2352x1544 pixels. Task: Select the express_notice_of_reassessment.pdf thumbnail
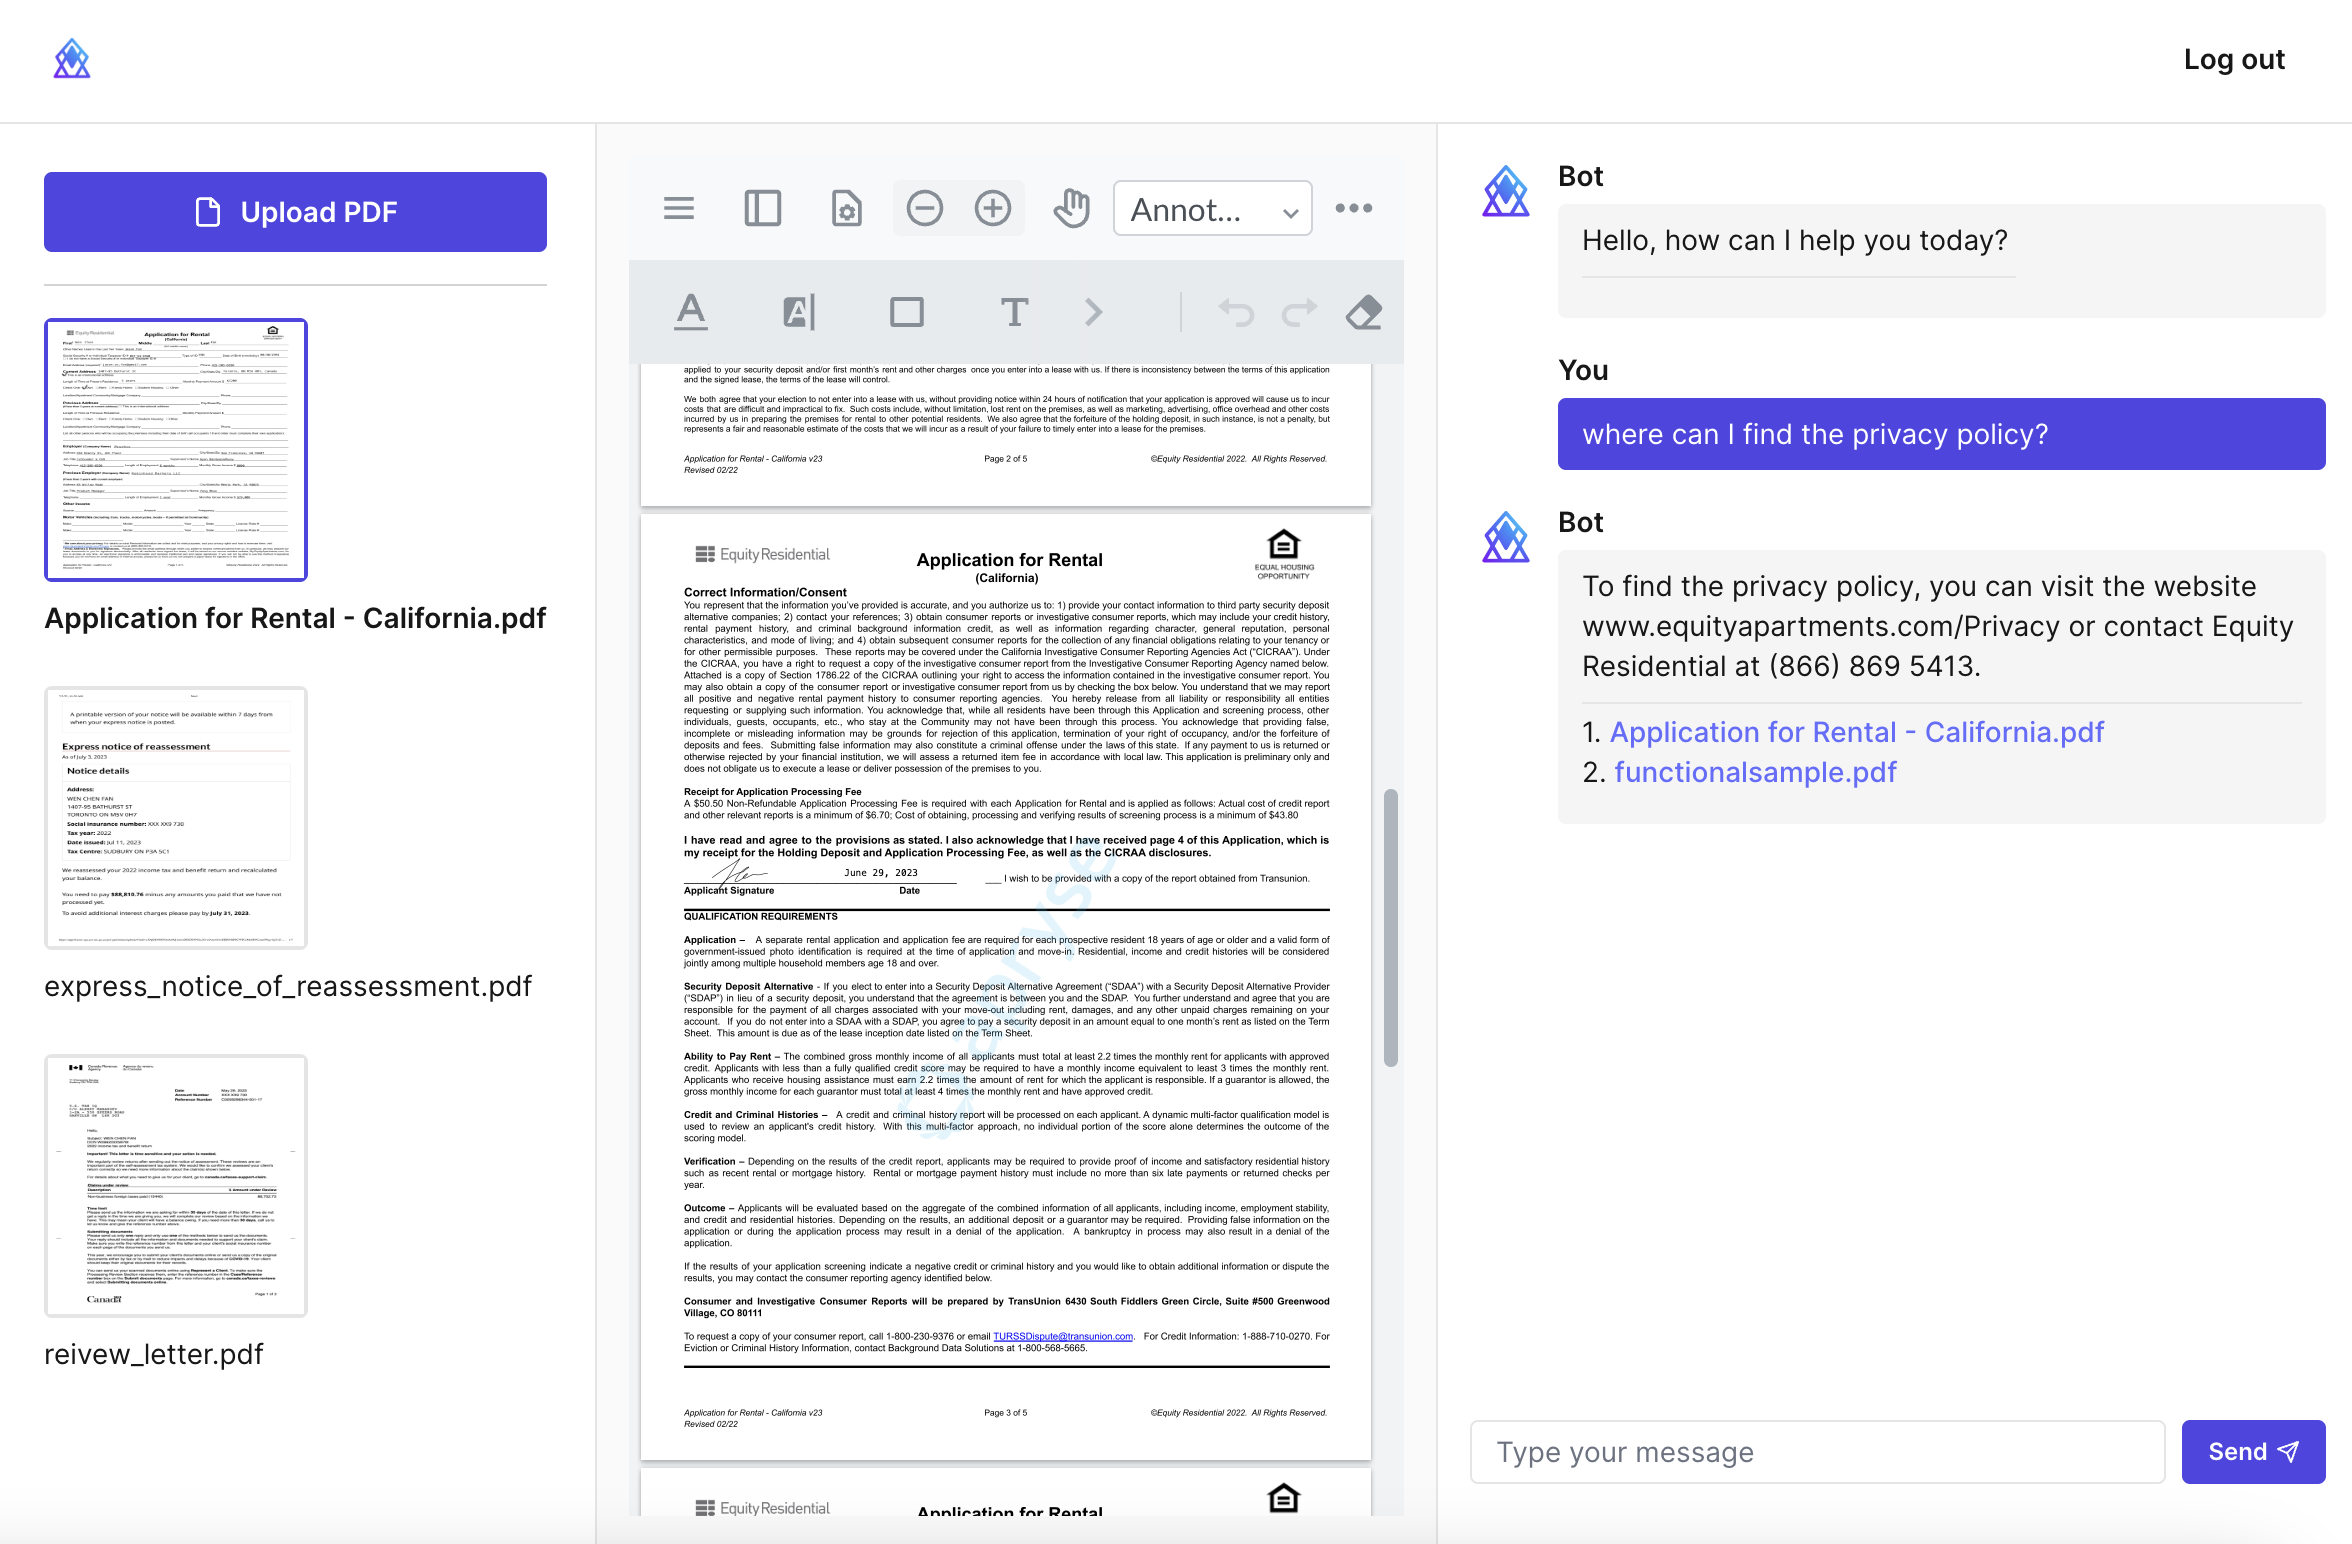176,817
